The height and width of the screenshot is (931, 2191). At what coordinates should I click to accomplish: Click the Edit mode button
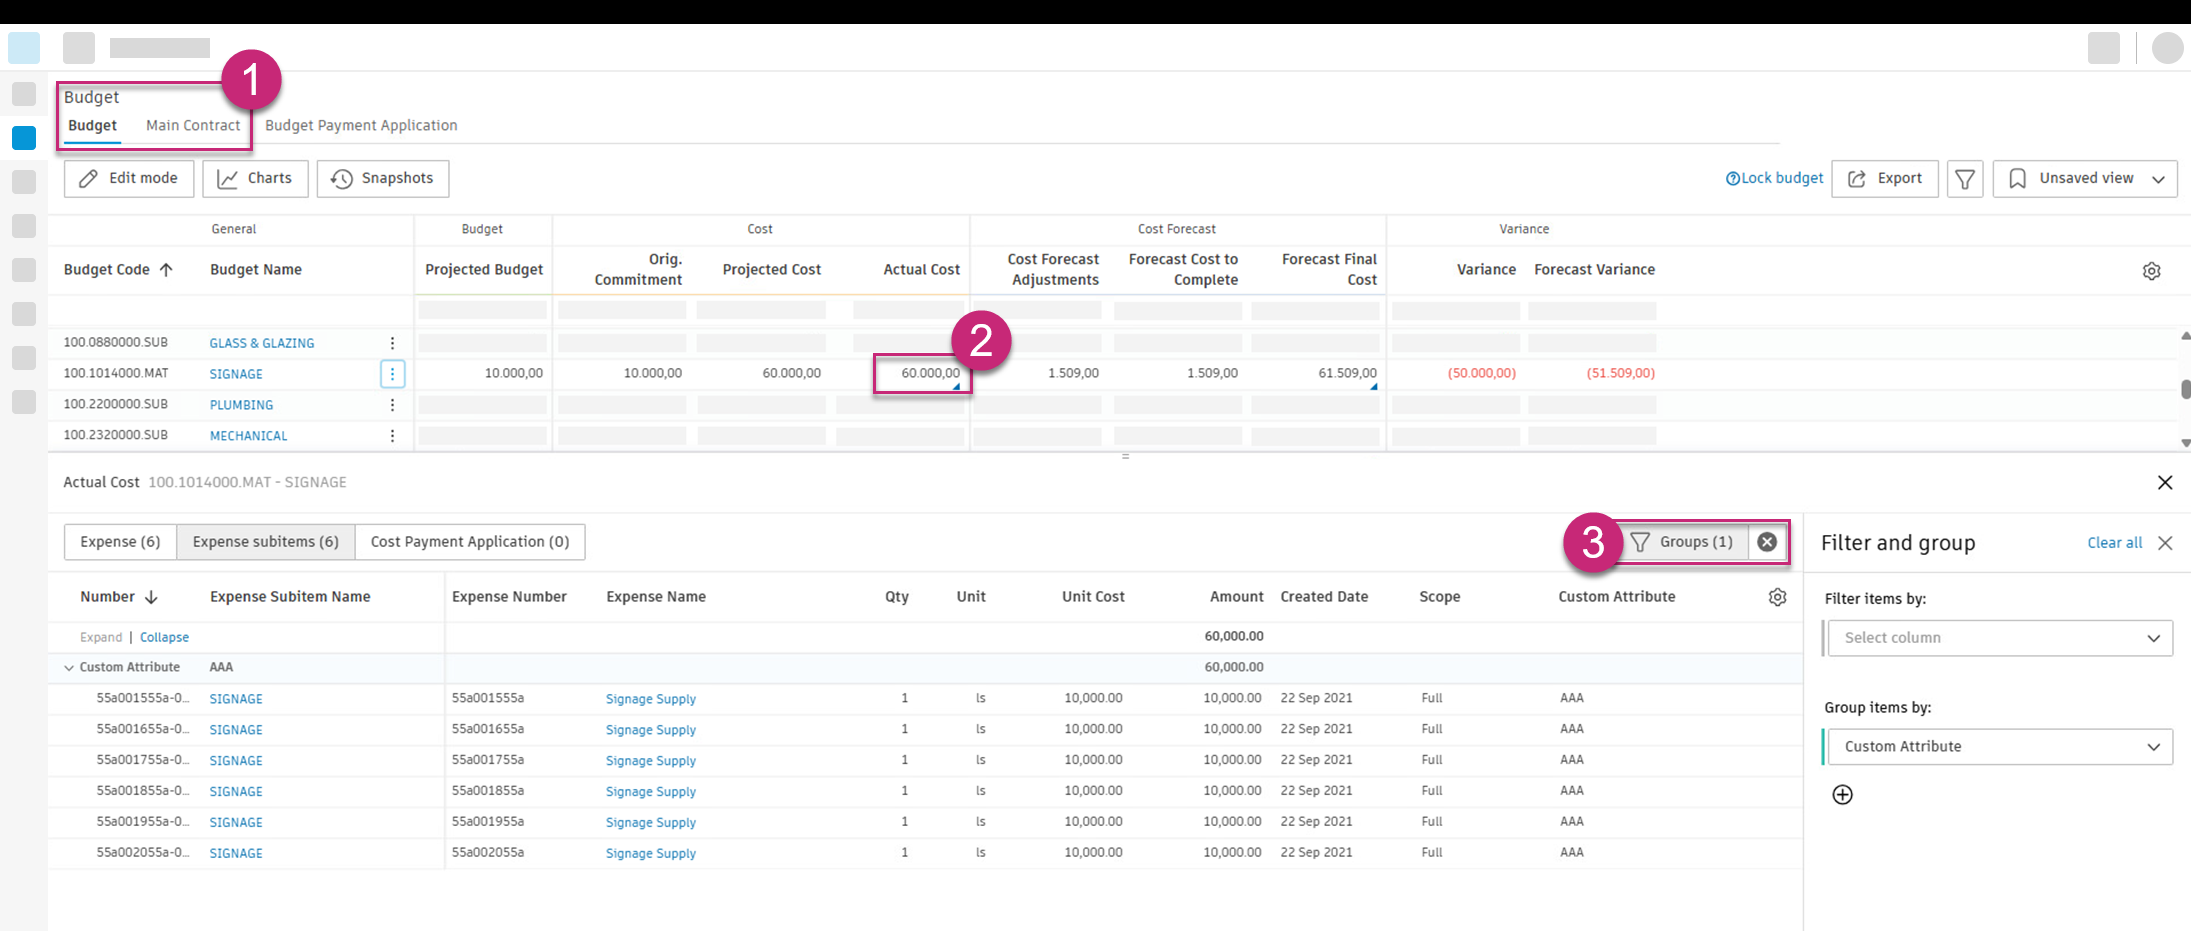pyautogui.click(x=129, y=179)
